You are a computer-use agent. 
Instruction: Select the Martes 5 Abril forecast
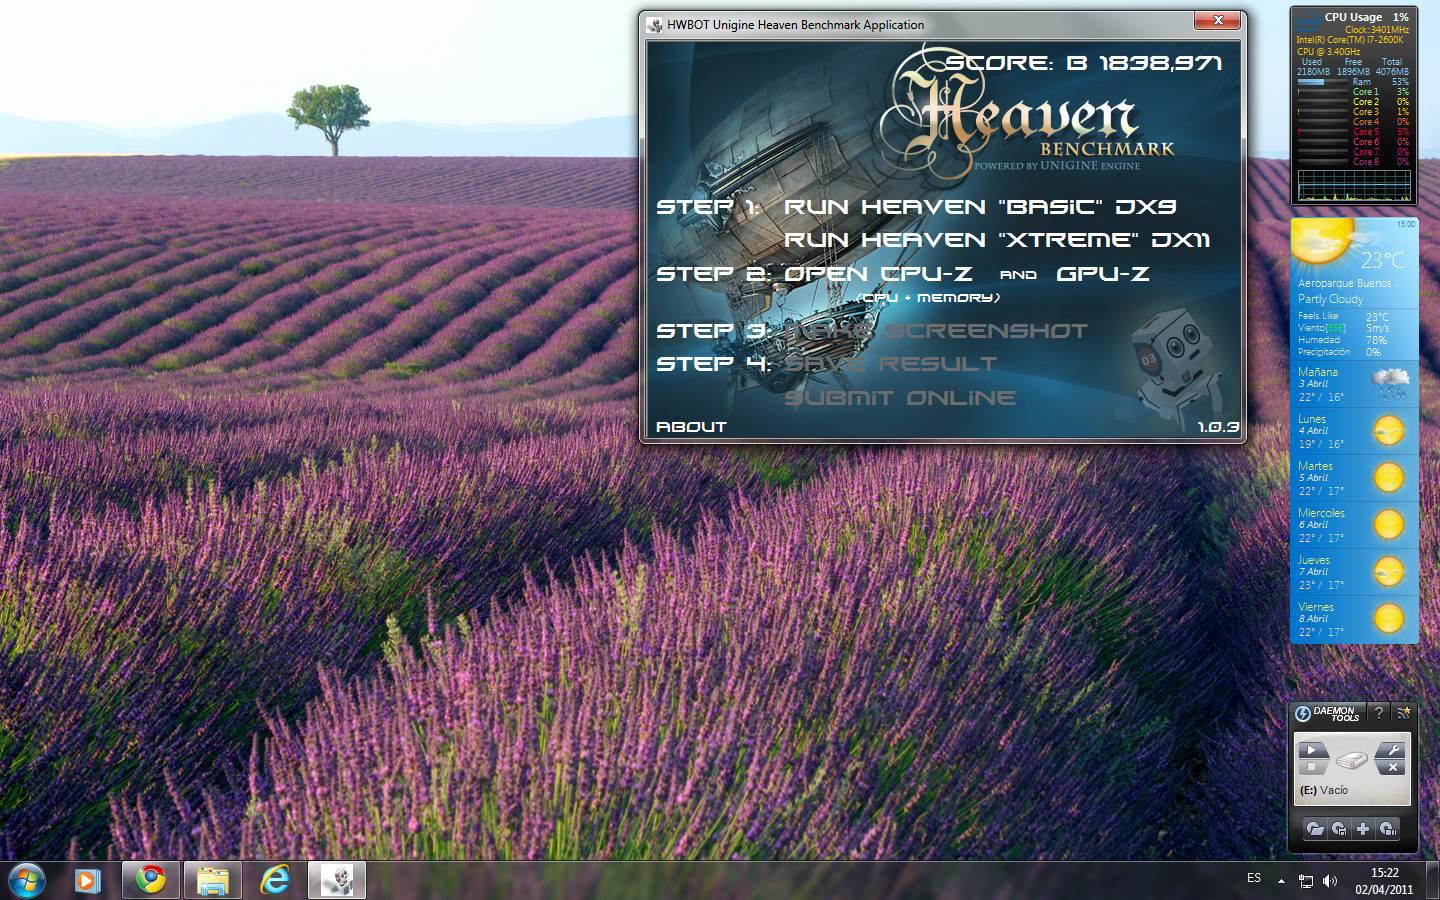point(1354,478)
